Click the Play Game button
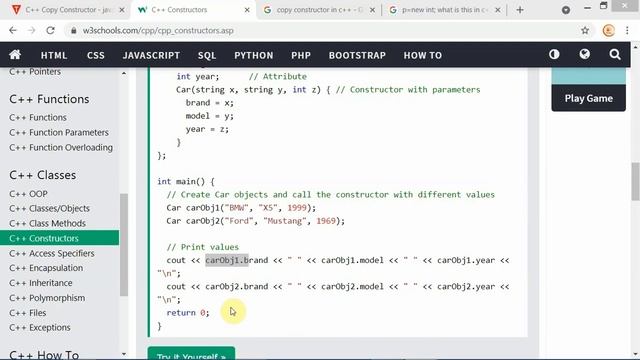This screenshot has height=360, width=640. 588,98
